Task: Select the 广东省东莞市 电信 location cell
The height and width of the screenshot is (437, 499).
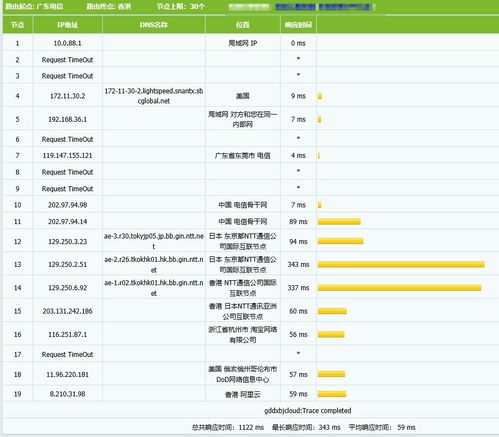Action: pos(243,156)
